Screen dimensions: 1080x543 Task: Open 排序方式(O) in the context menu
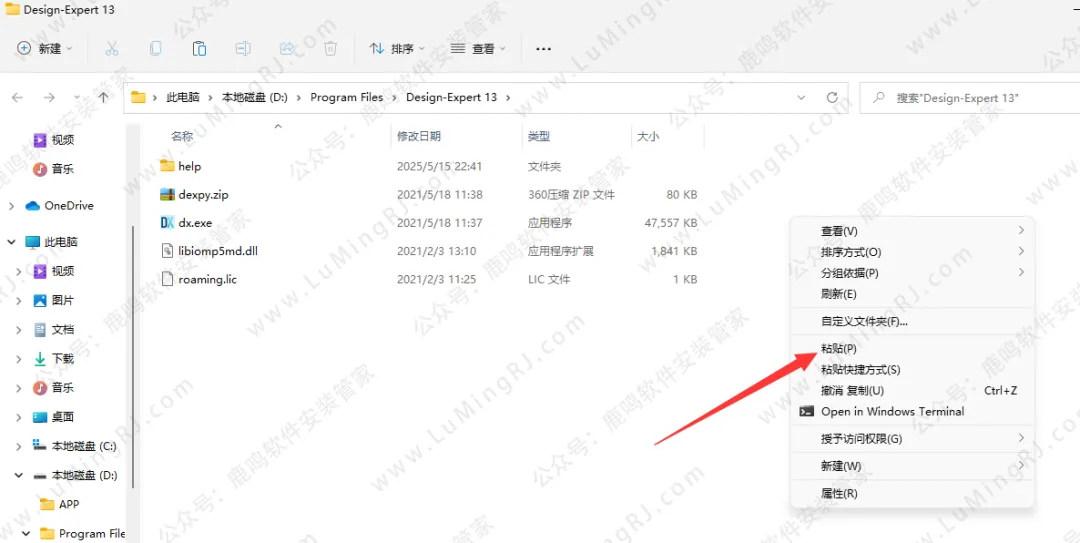(912, 252)
